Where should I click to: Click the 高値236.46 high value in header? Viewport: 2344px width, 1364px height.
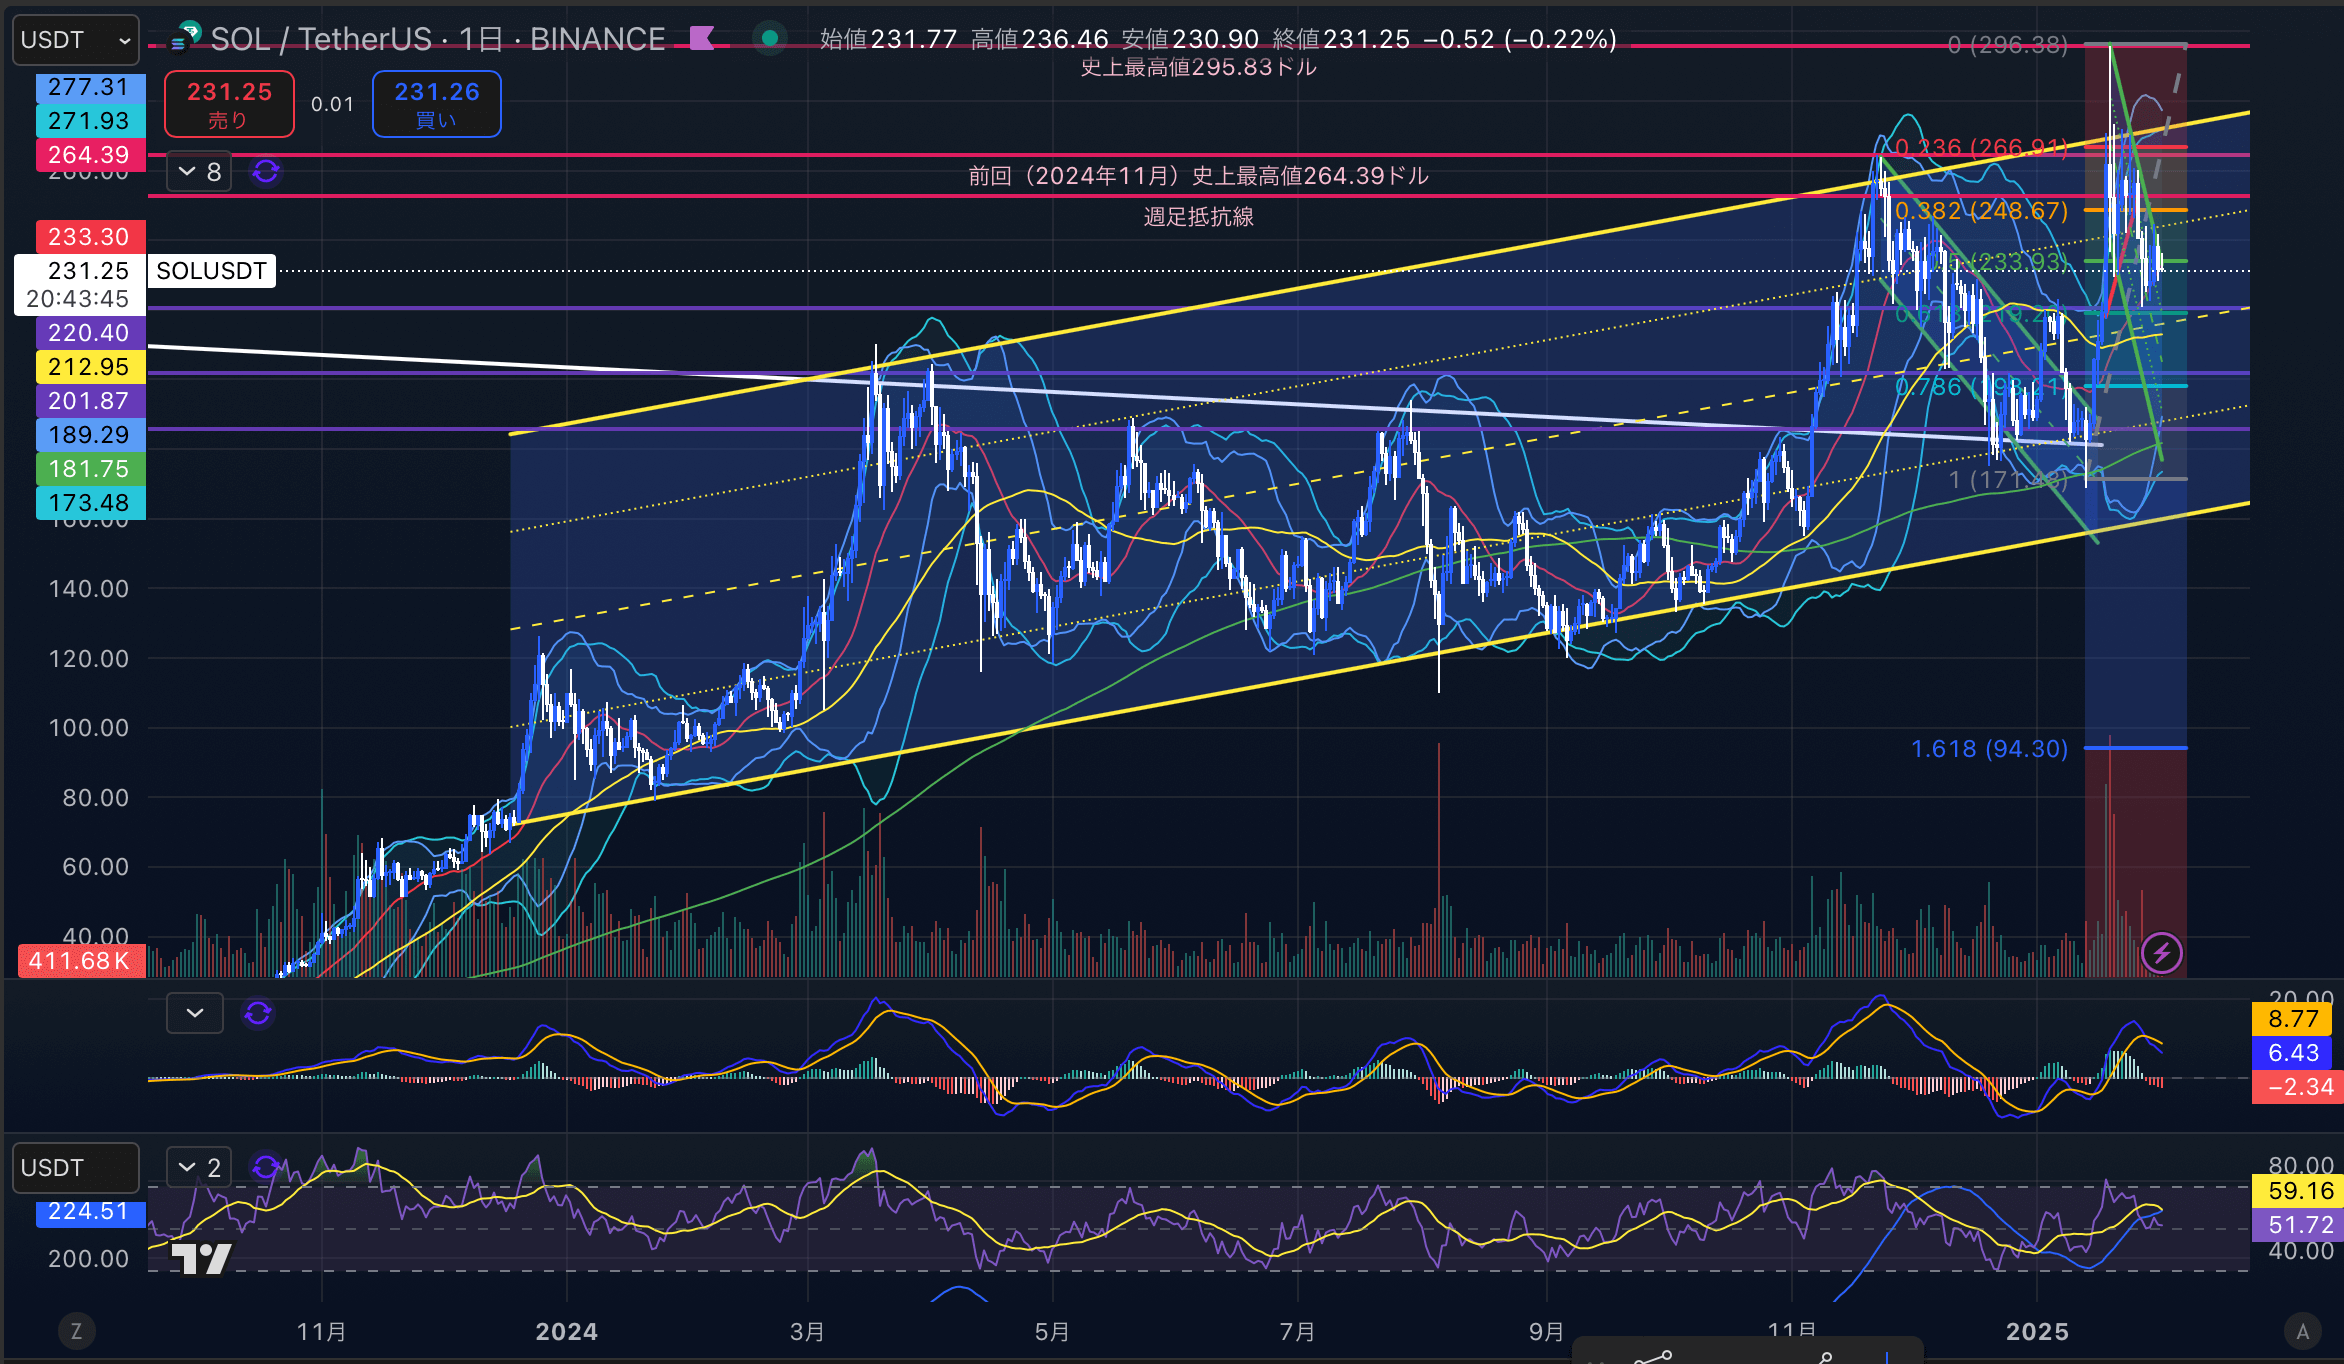coord(1040,39)
